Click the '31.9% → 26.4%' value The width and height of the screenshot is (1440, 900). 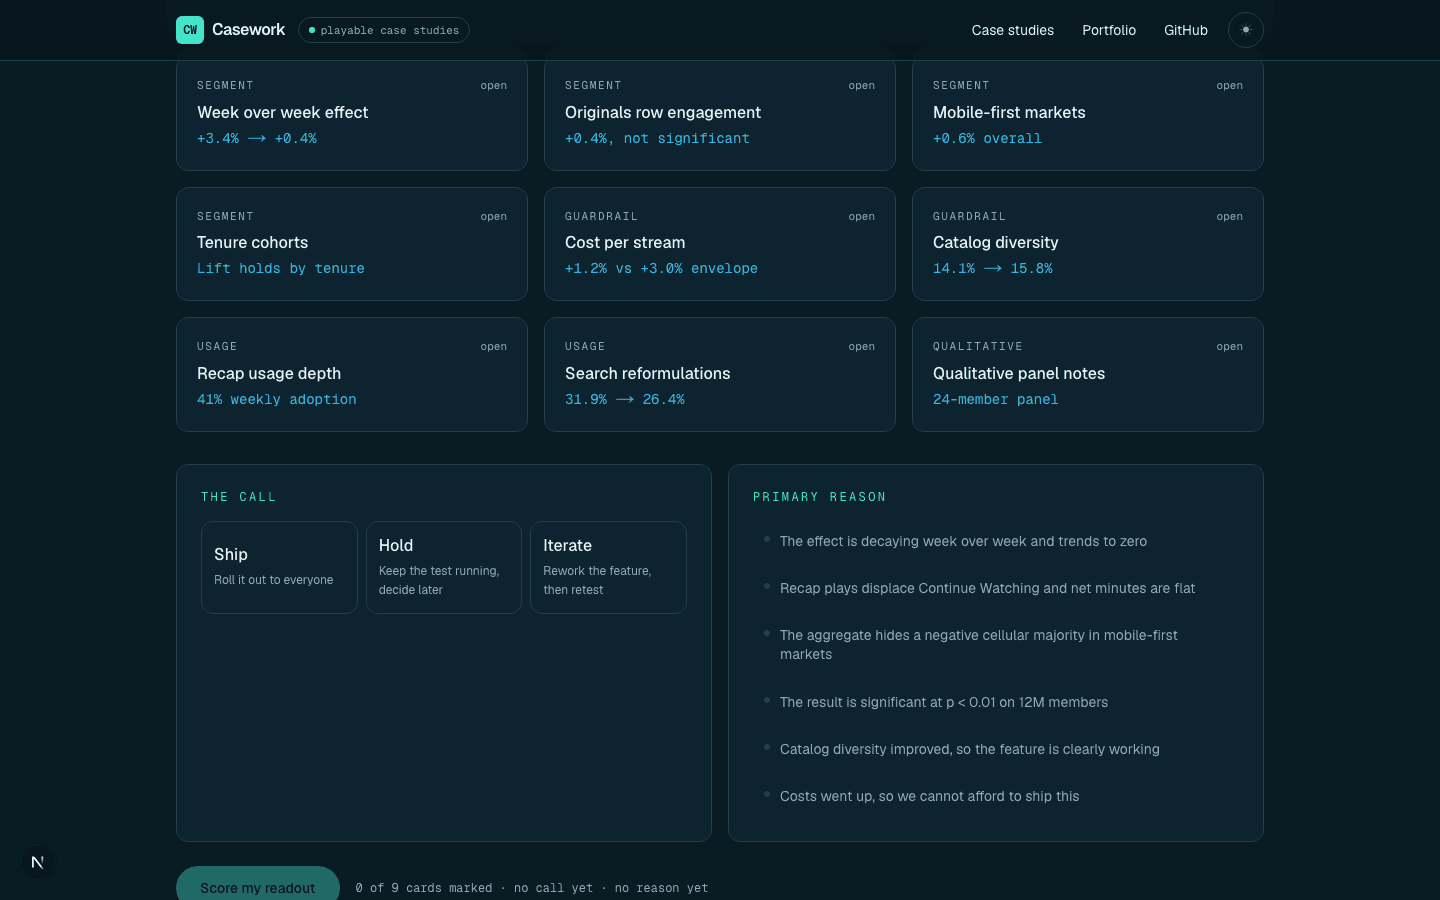coord(625,400)
